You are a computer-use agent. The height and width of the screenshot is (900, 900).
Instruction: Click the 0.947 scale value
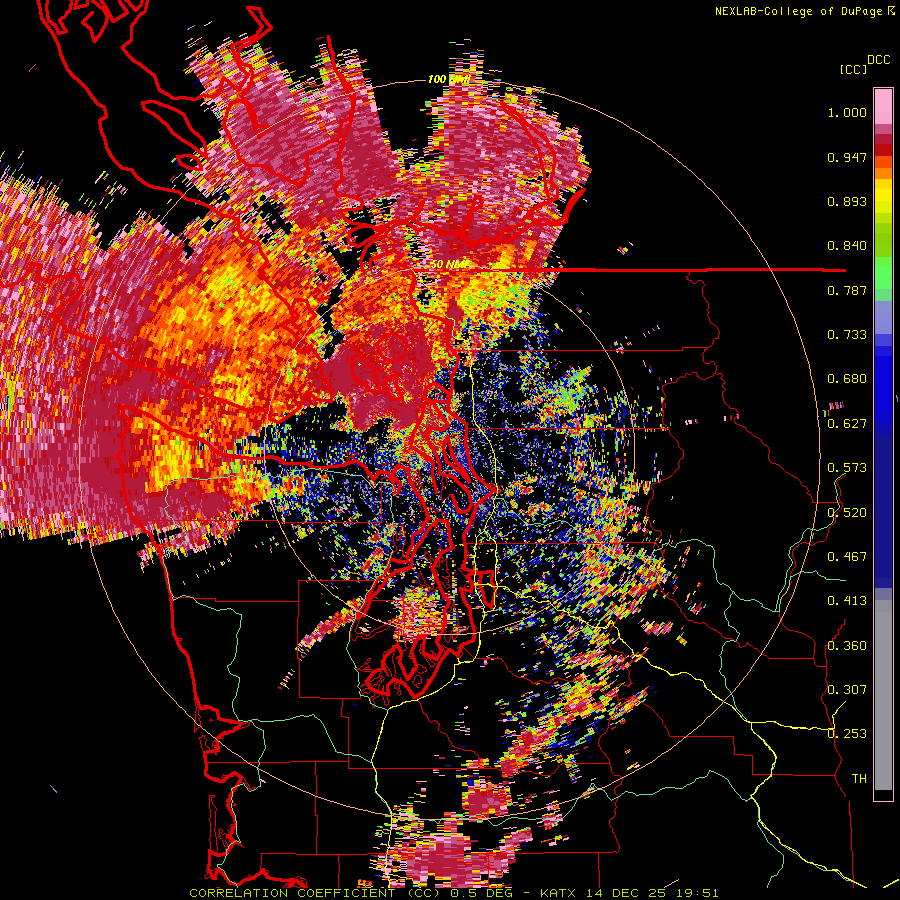(847, 157)
